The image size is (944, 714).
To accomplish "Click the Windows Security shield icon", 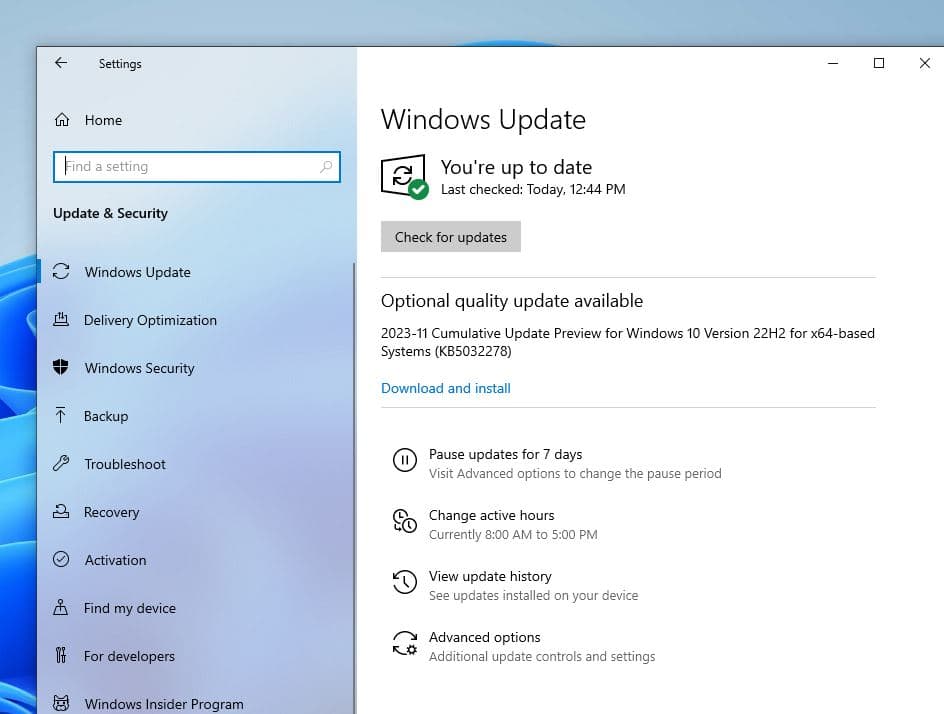I will click(61, 367).
